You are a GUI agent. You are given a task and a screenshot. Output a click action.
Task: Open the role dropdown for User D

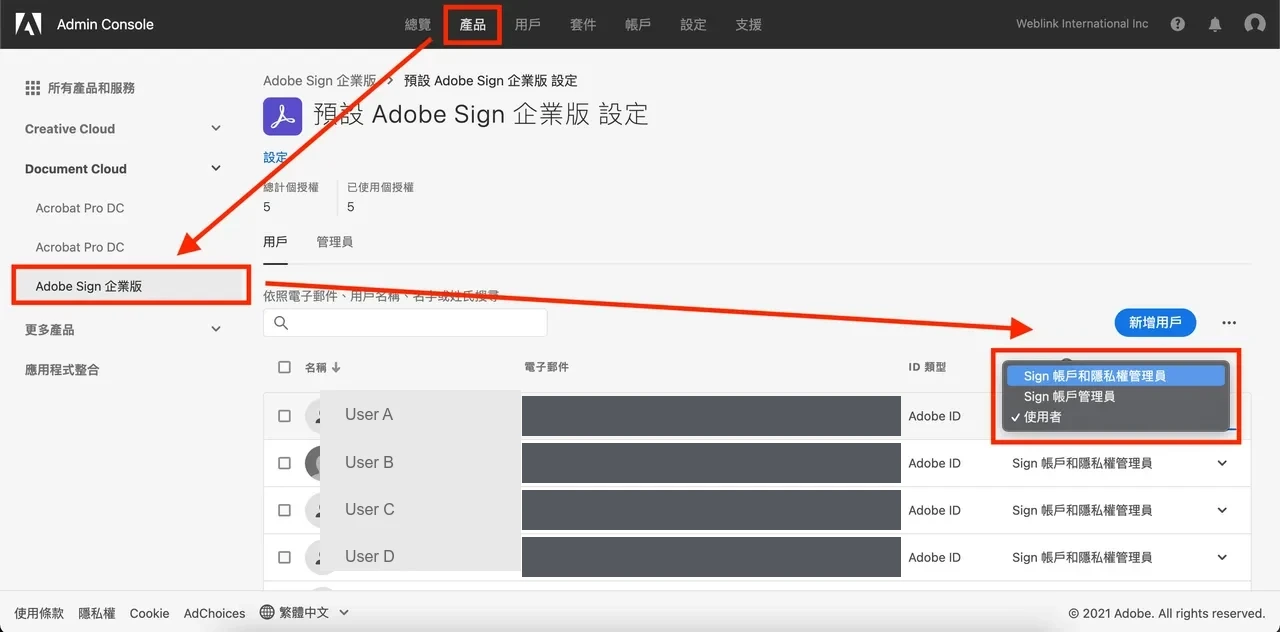[1222, 557]
